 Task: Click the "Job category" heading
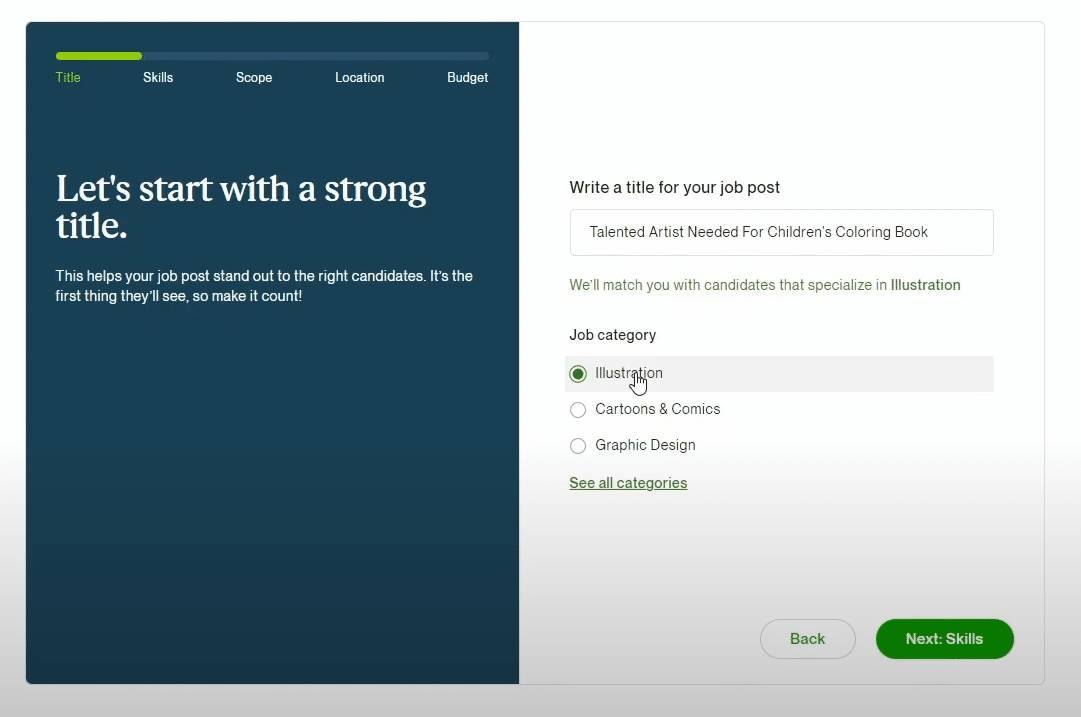[613, 335]
